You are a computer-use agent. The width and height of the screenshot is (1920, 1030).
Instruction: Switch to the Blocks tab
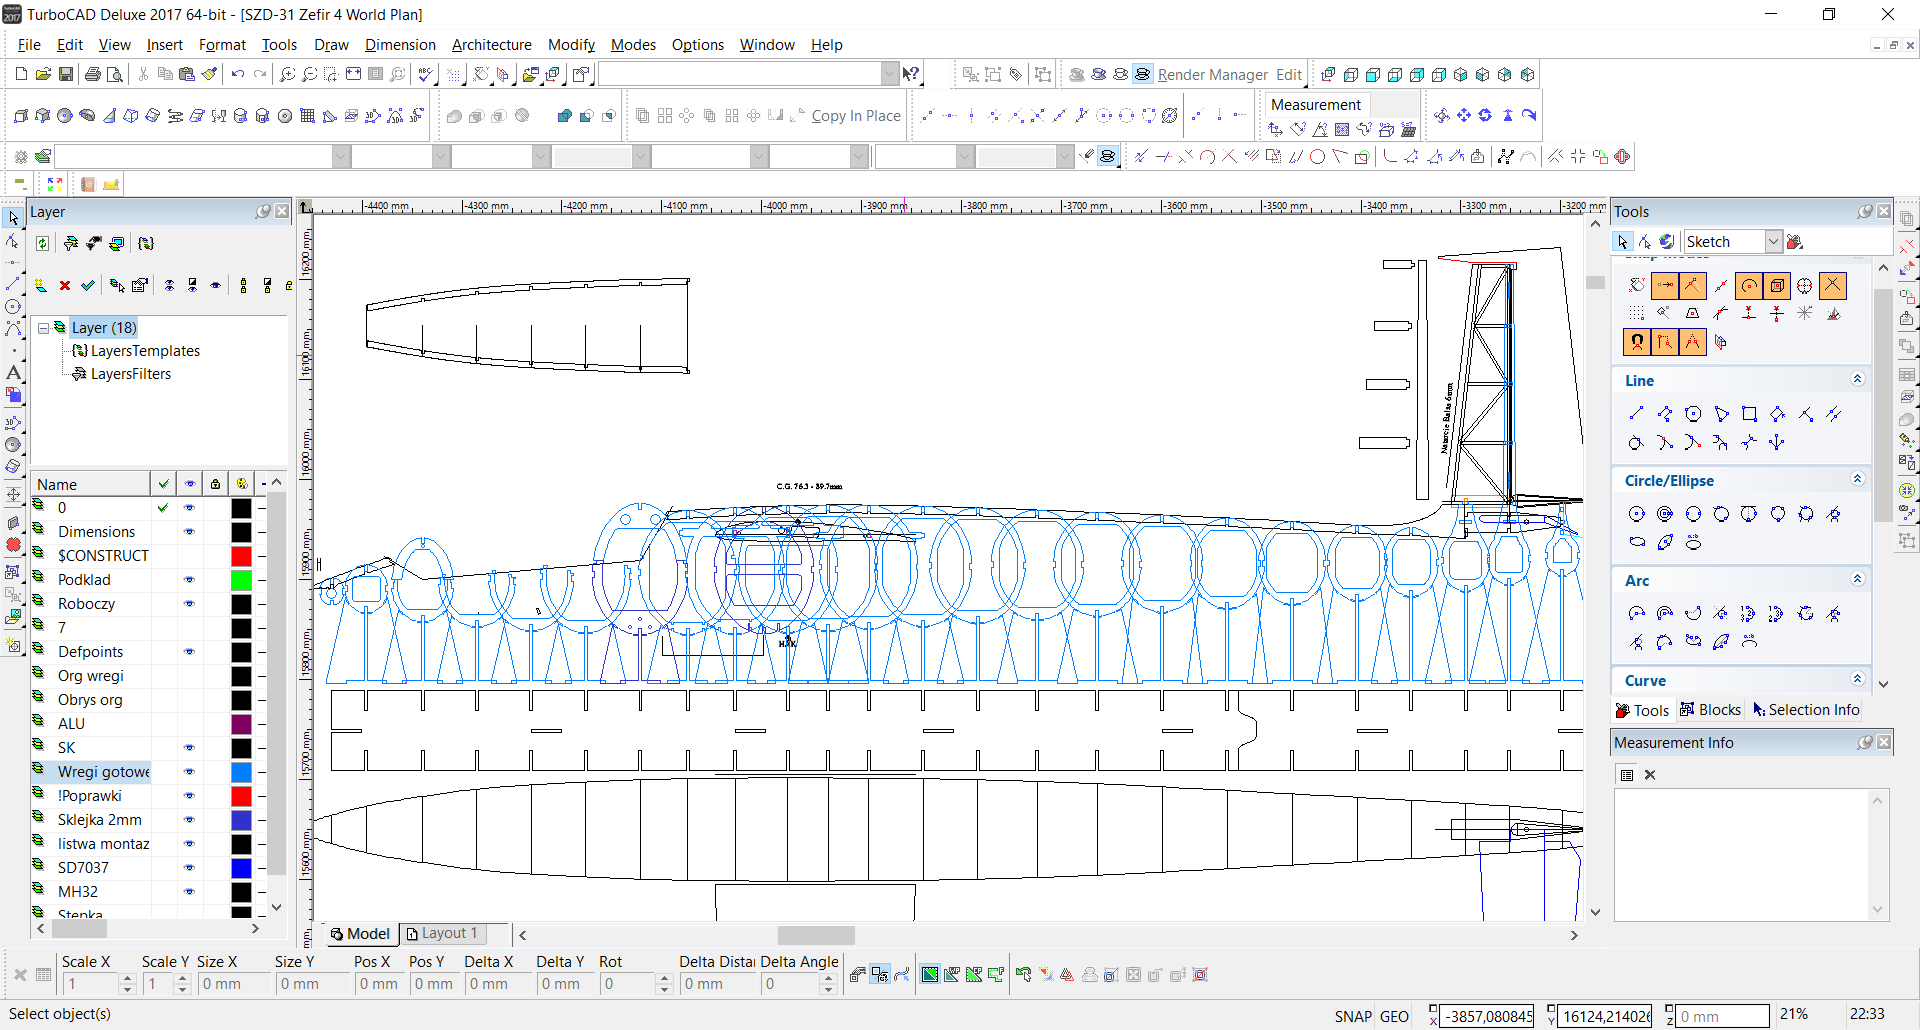tap(1710, 710)
